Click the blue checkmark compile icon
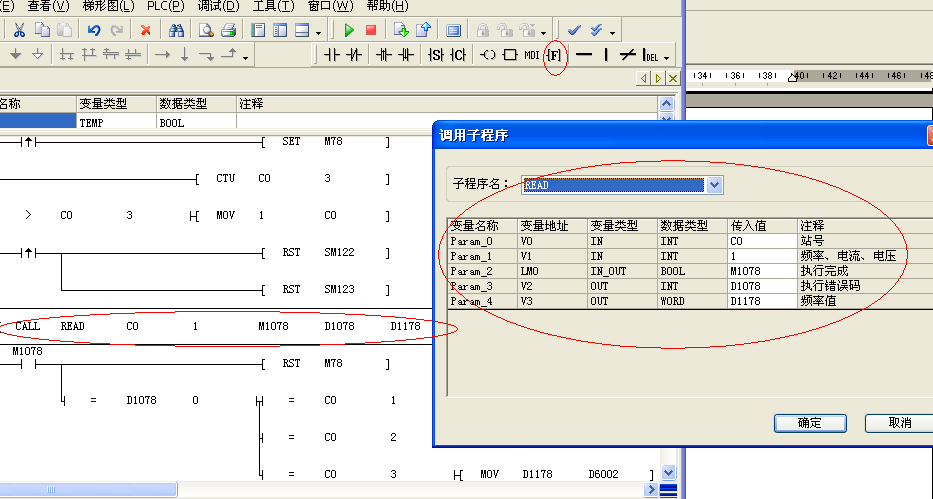933x499 pixels. pos(574,30)
